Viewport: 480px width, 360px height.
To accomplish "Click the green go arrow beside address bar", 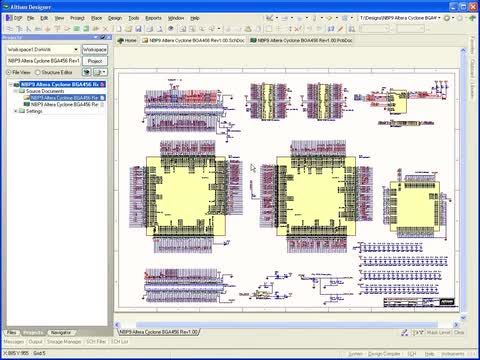I will (x=472, y=18).
